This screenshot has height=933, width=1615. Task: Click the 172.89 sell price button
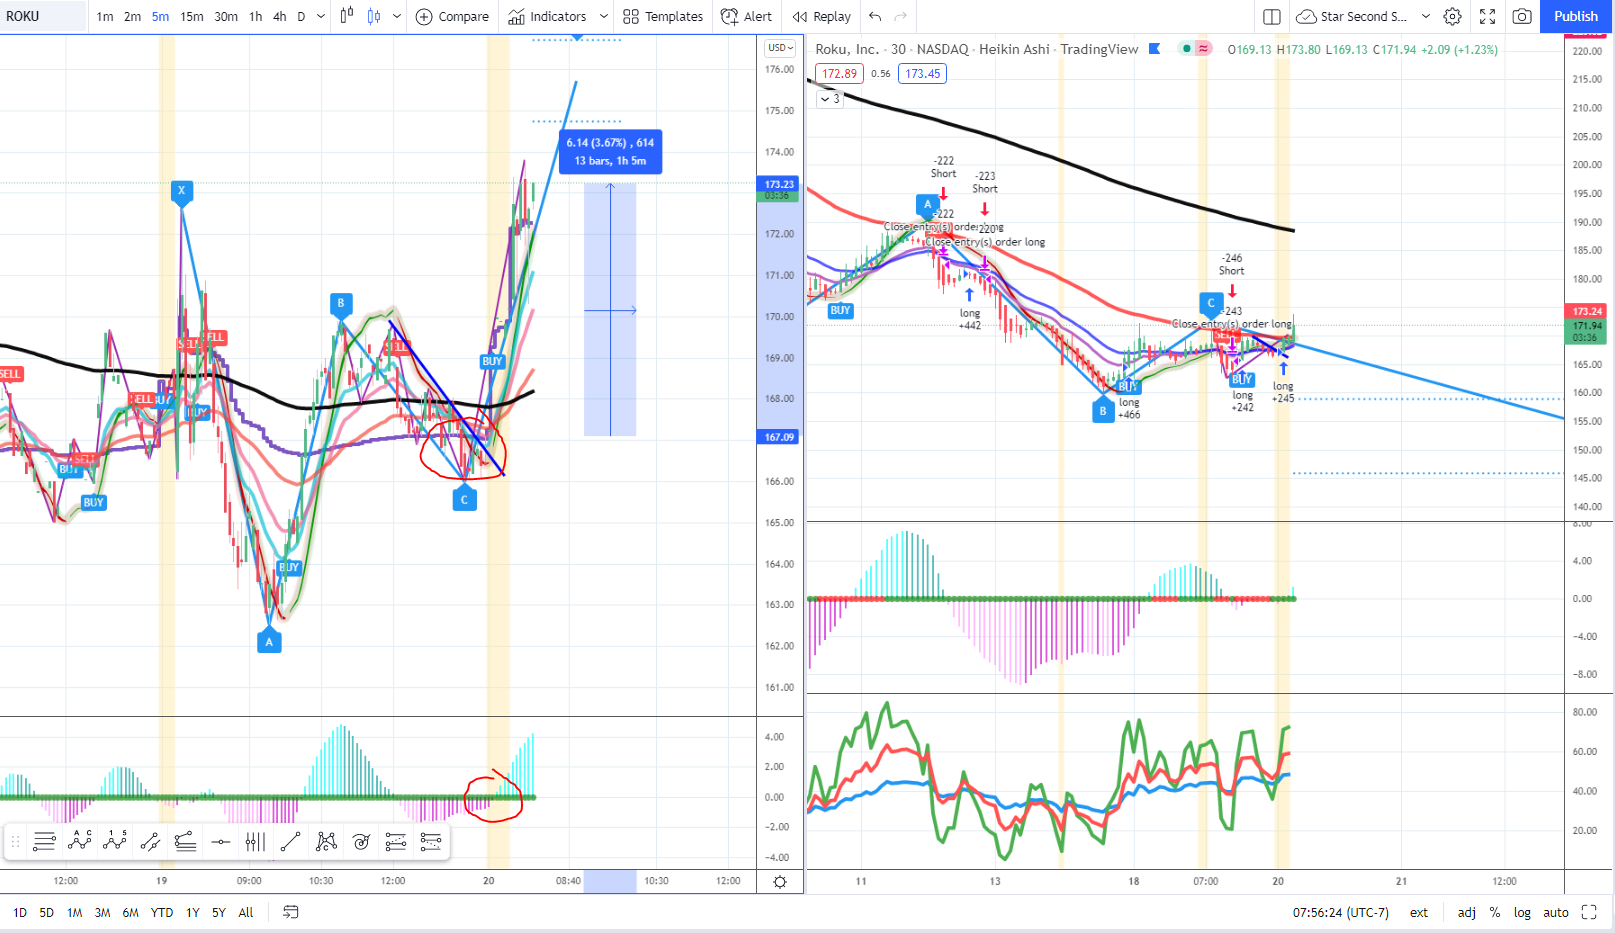839,73
